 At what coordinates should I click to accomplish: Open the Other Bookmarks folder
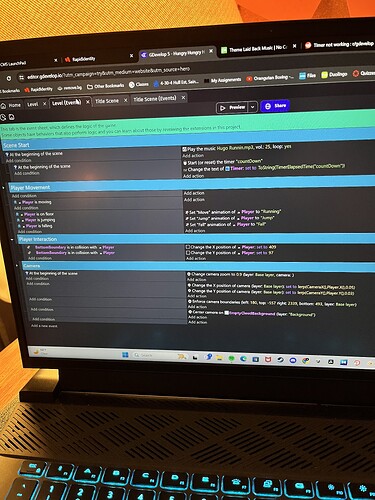coord(105,86)
